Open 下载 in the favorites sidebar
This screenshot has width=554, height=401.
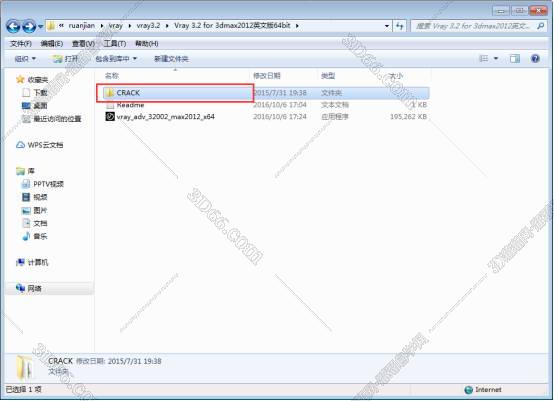coord(35,93)
